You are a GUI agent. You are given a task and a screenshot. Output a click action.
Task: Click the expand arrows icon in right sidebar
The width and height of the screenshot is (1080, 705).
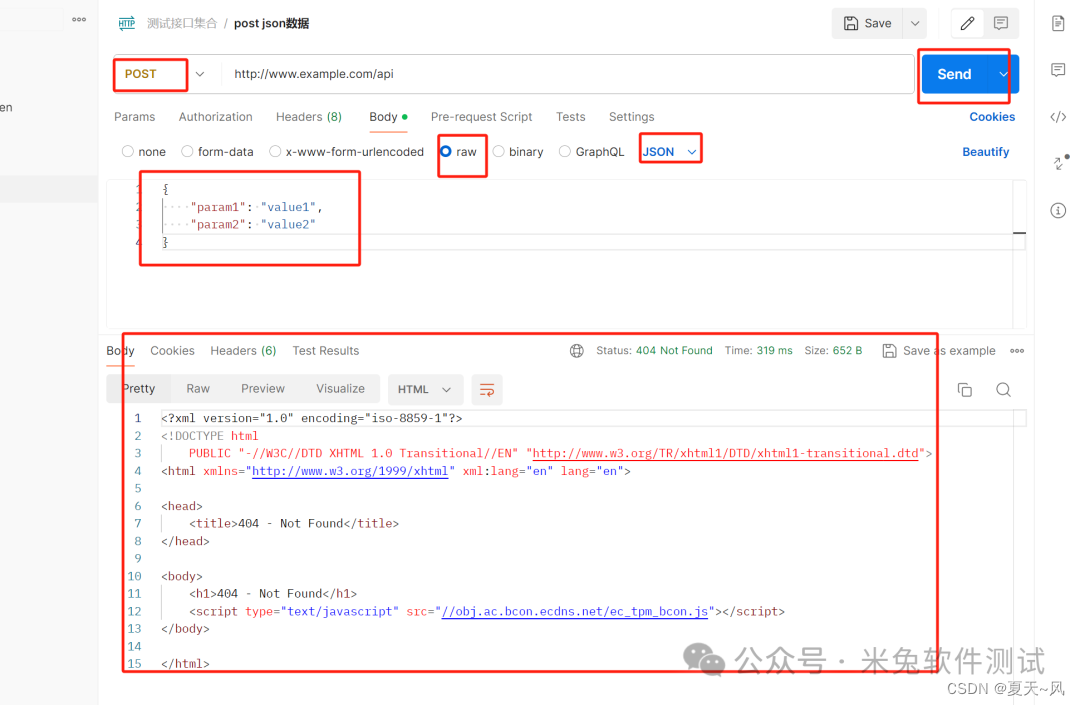(1061, 162)
